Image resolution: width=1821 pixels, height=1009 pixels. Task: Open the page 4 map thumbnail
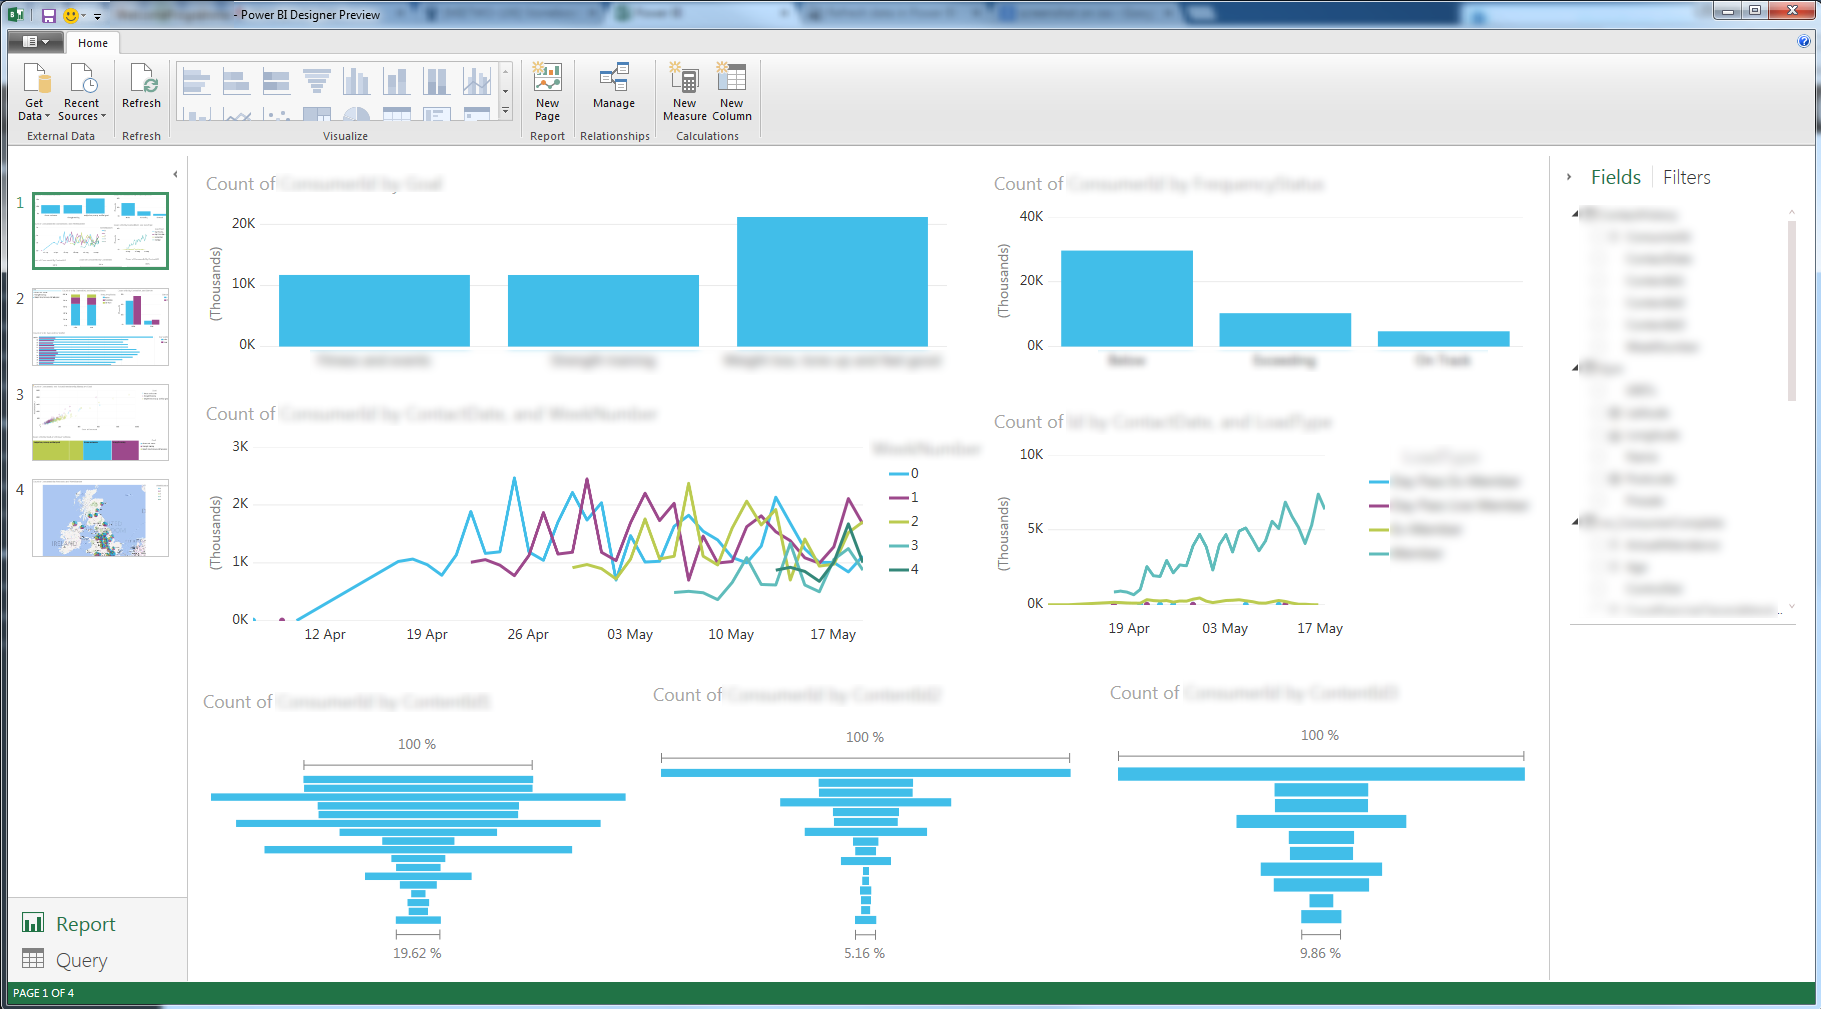click(100, 518)
